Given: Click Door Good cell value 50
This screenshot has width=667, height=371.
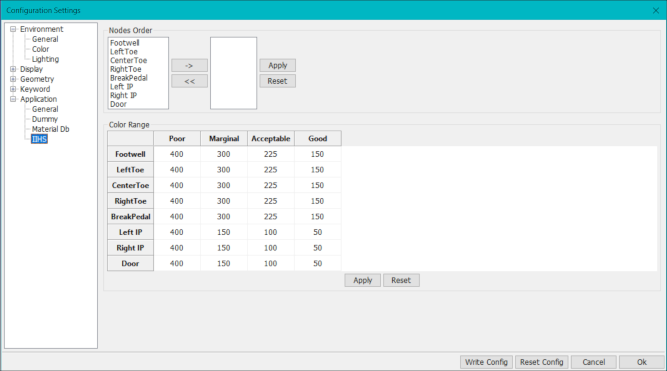Looking at the screenshot, I should pos(318,263).
